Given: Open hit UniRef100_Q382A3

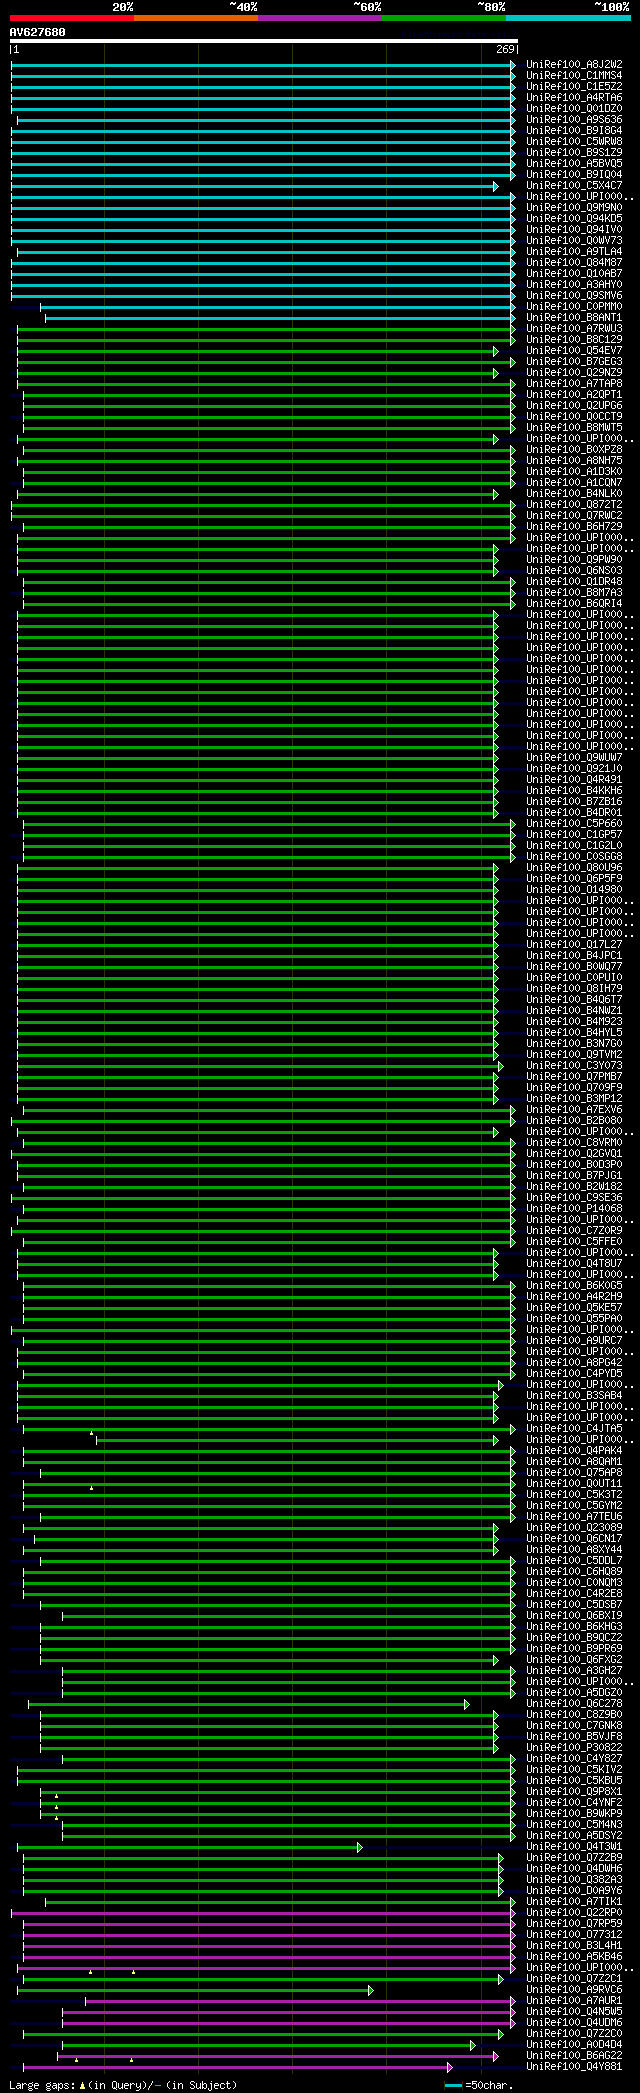Looking at the screenshot, I should [x=574, y=1880].
